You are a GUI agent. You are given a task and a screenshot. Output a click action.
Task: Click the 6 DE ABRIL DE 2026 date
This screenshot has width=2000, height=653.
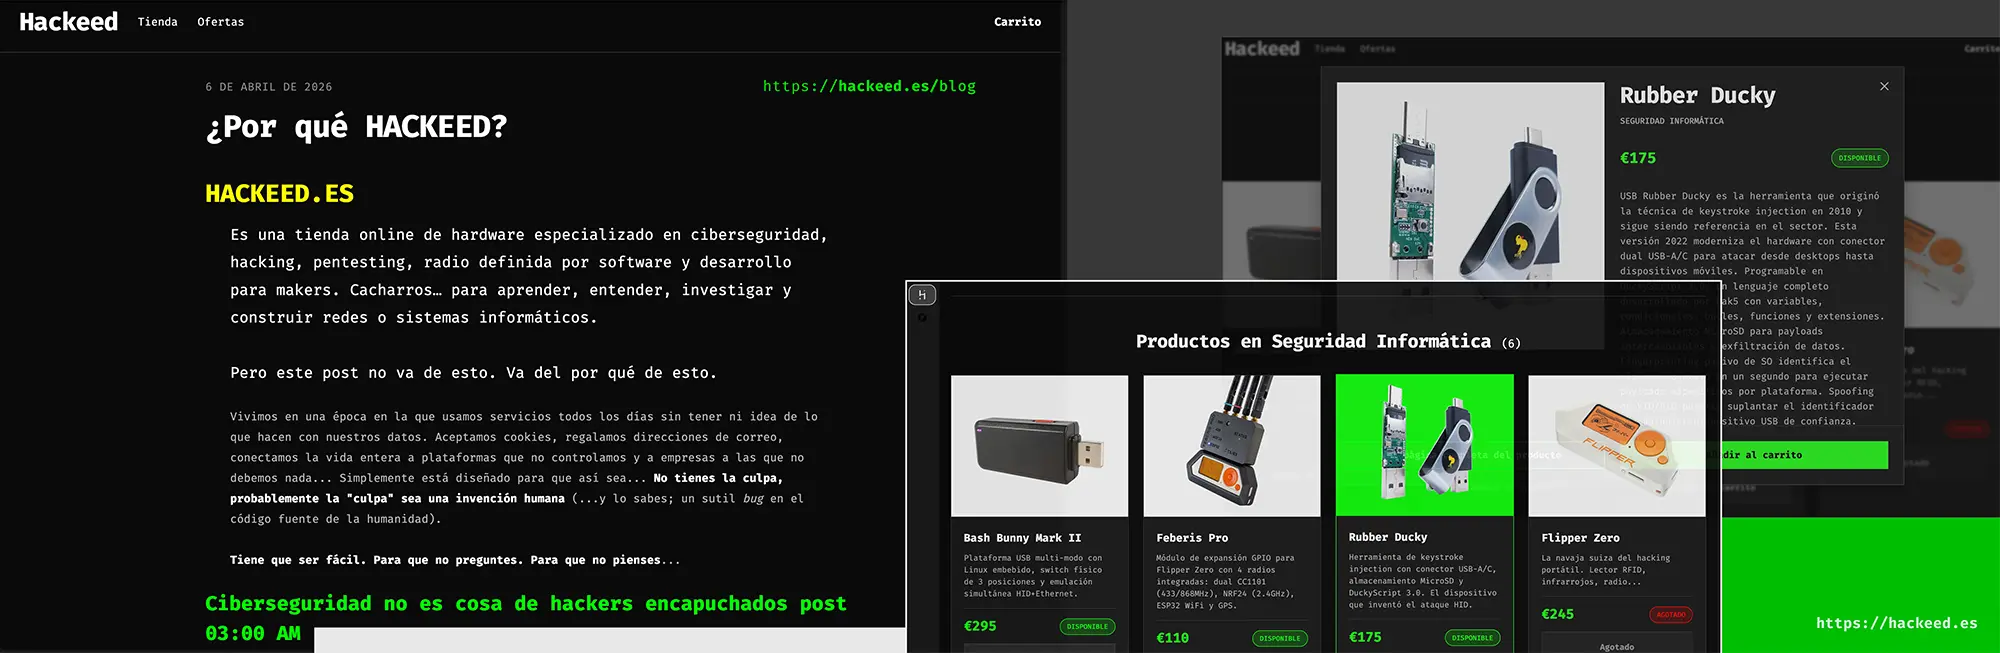point(268,87)
